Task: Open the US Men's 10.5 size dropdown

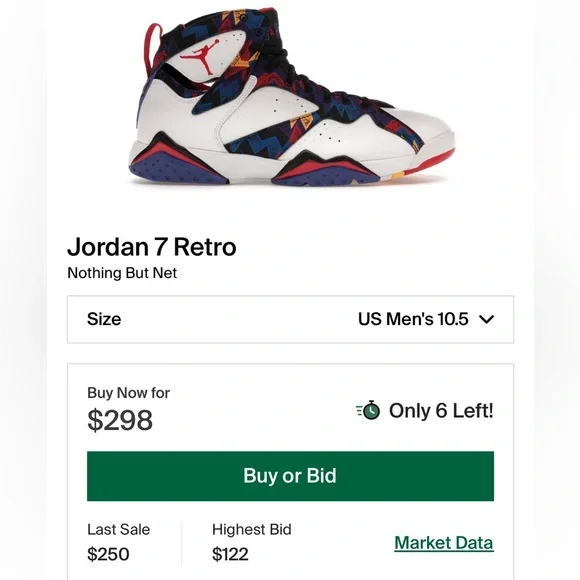Action: (x=426, y=319)
